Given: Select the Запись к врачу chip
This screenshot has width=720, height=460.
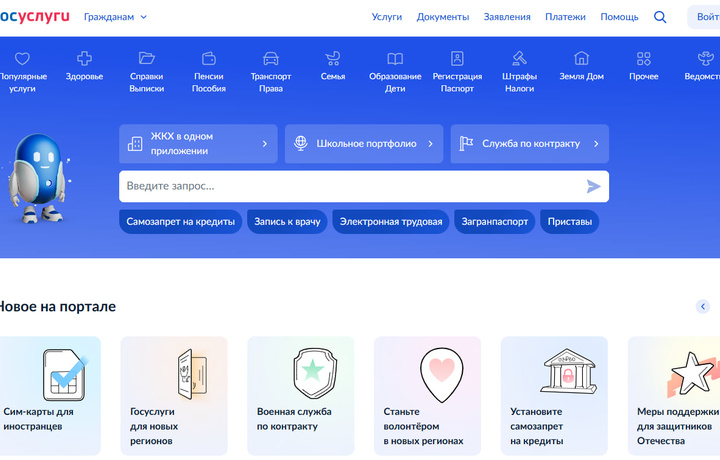Looking at the screenshot, I should click(x=287, y=222).
